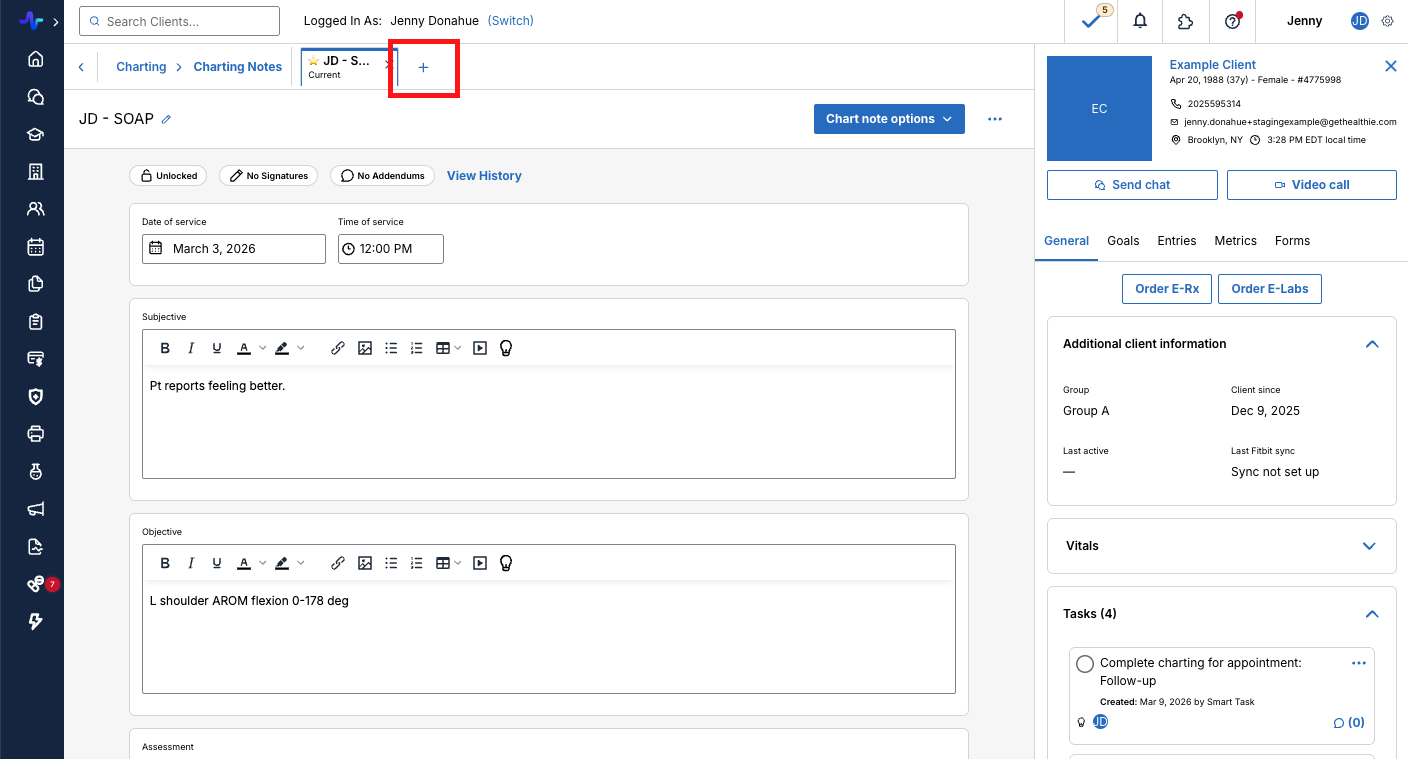Open the billing card sidebar icon
The height and width of the screenshot is (759, 1408).
click(36, 359)
